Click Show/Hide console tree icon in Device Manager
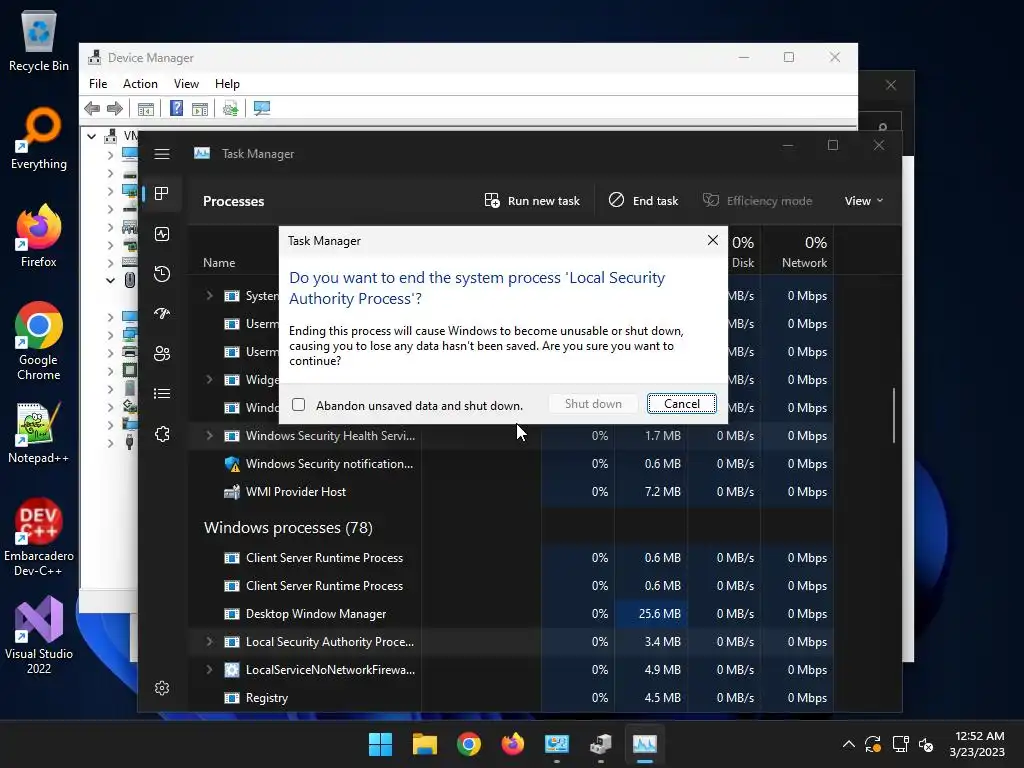1024x768 pixels. pyautogui.click(x=146, y=108)
